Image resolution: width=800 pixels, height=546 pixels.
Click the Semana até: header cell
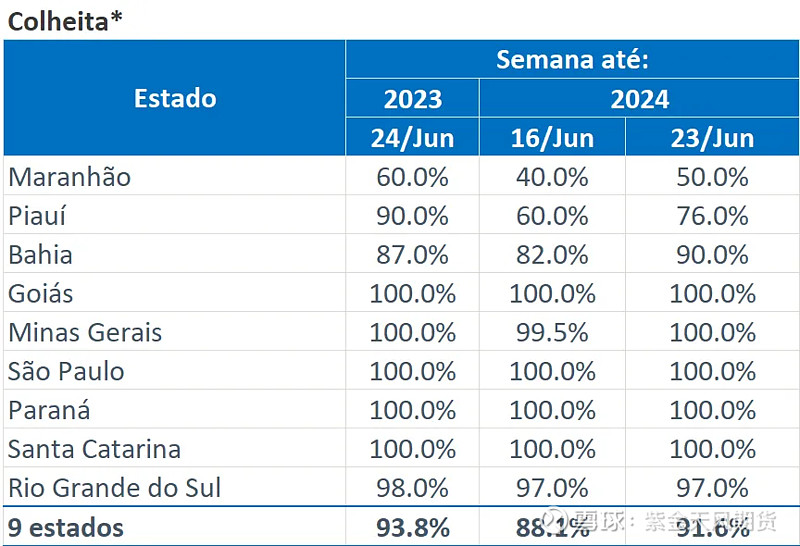coord(572,59)
